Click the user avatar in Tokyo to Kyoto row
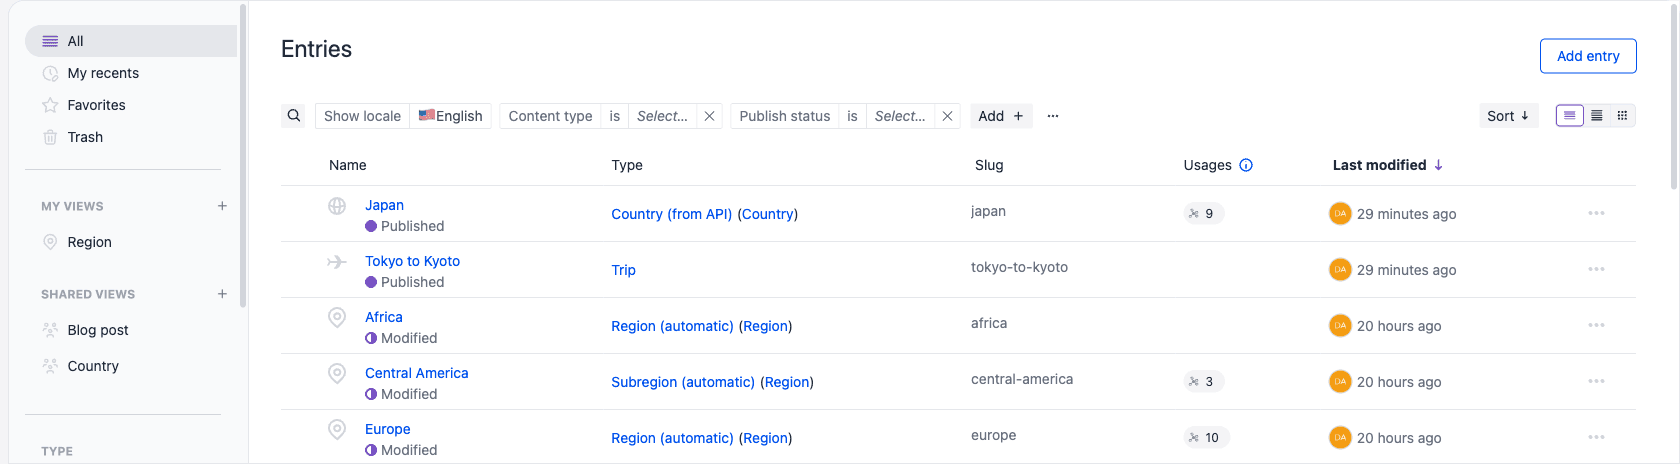1680x464 pixels. (1340, 270)
